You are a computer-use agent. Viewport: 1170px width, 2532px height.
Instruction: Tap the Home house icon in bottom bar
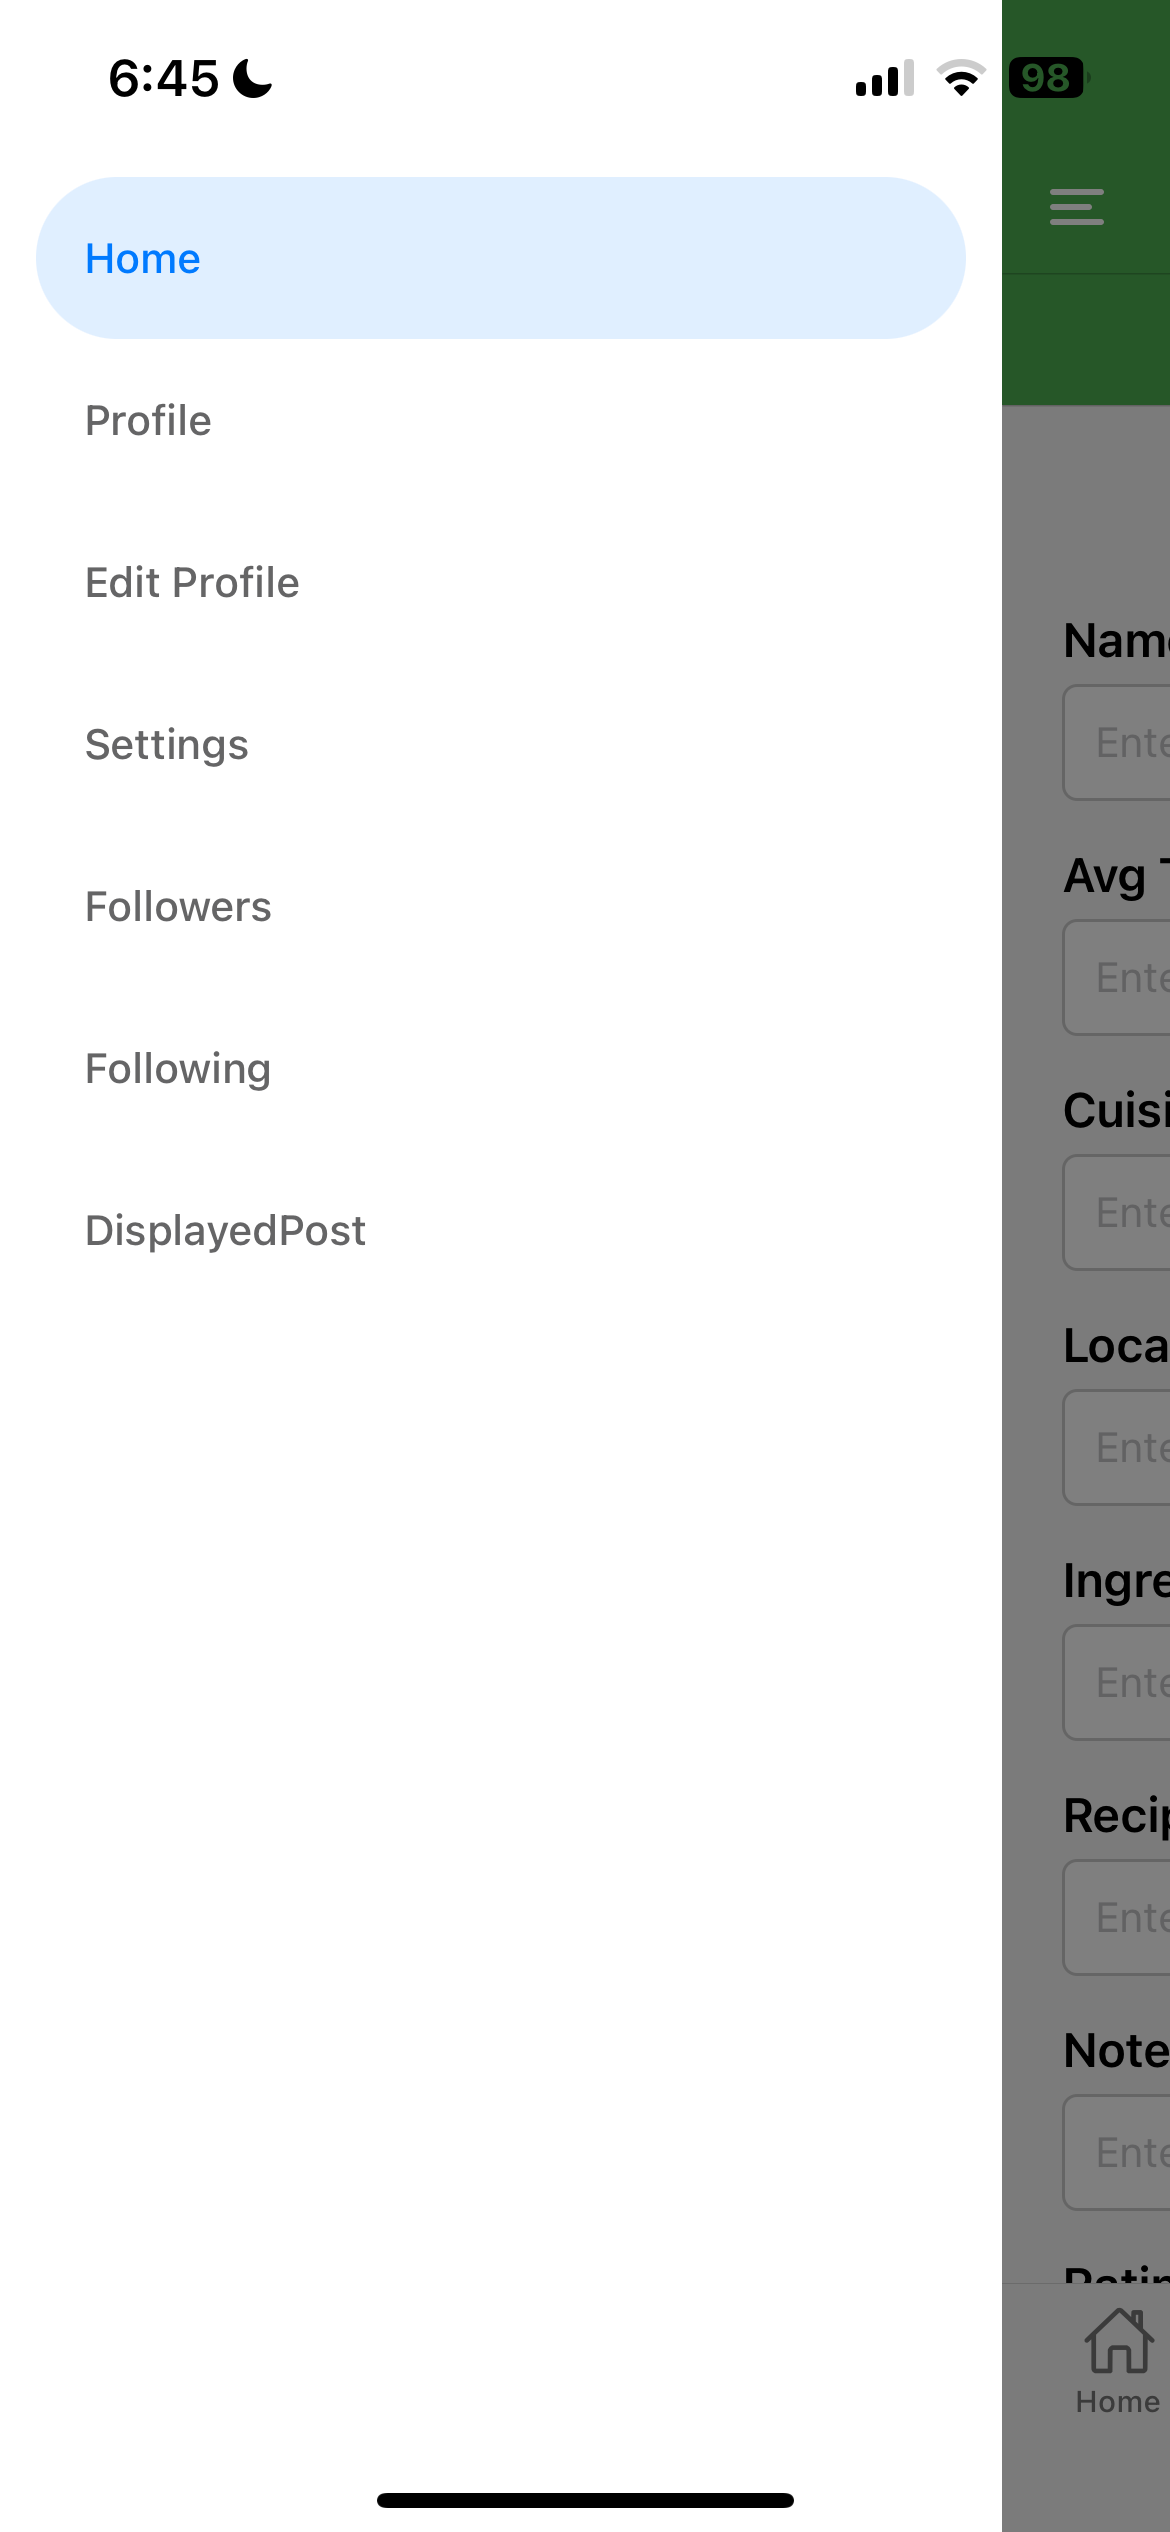coord(1118,2340)
